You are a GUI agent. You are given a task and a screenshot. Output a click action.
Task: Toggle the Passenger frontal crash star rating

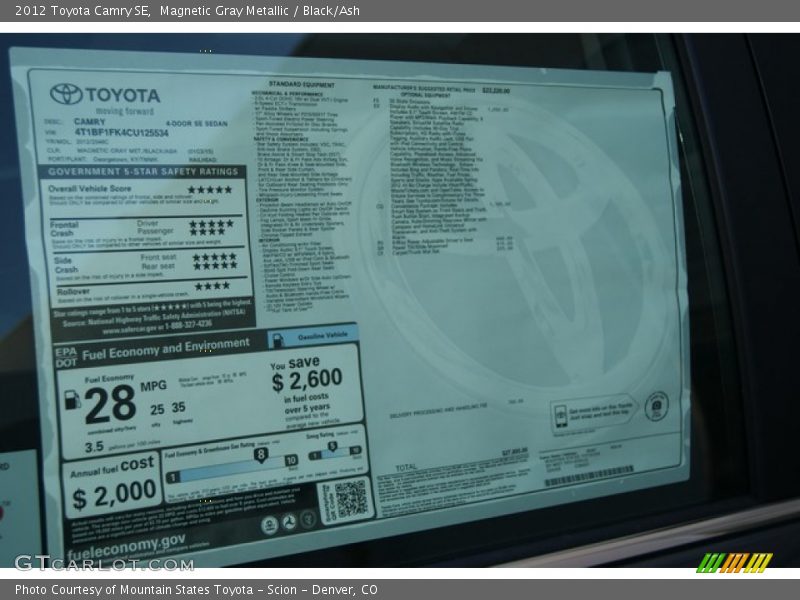209,232
